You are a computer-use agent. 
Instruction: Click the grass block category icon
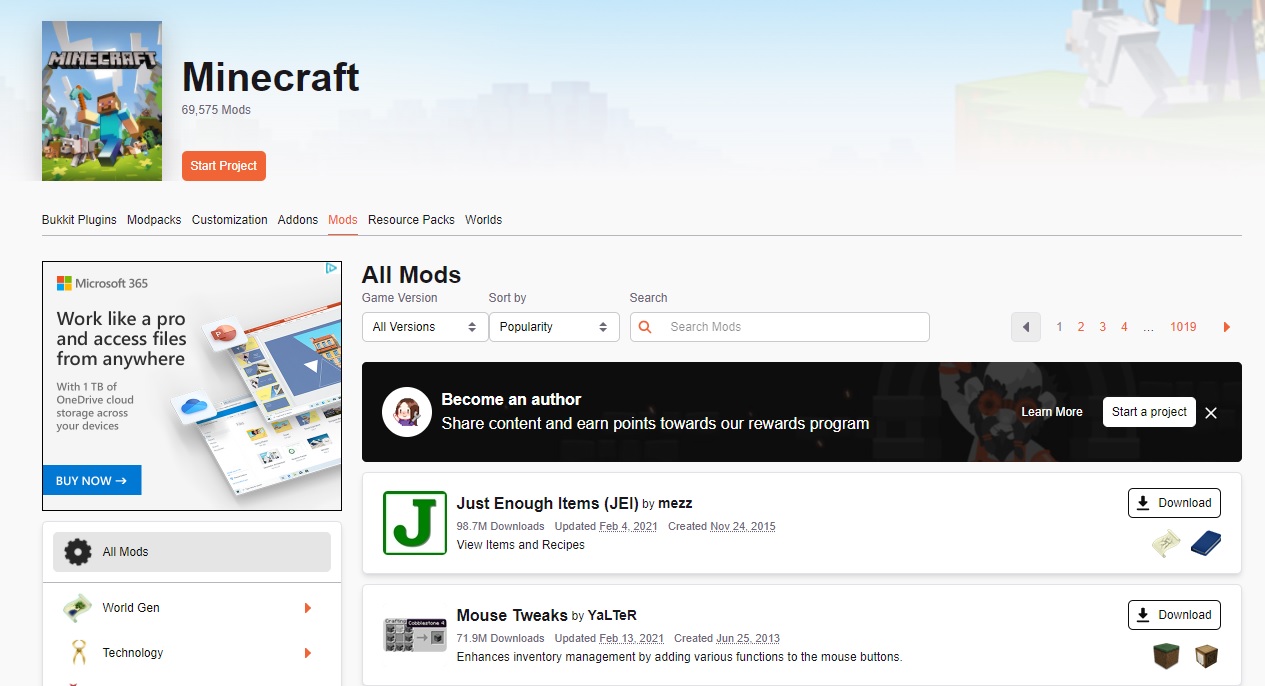[1166, 656]
